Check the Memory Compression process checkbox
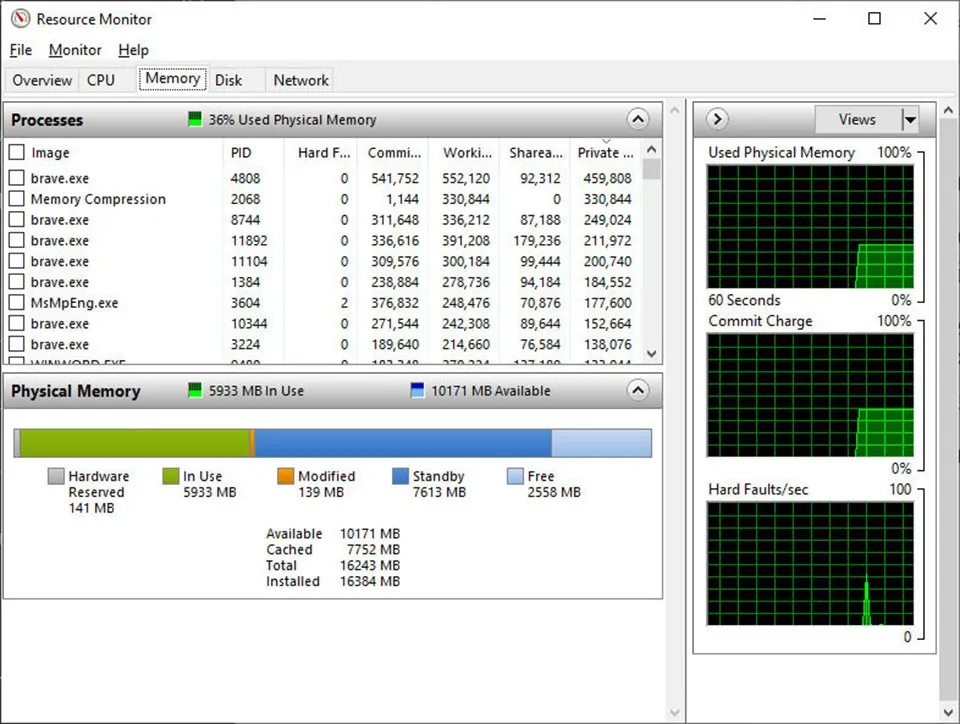The width and height of the screenshot is (960, 724). coord(16,199)
